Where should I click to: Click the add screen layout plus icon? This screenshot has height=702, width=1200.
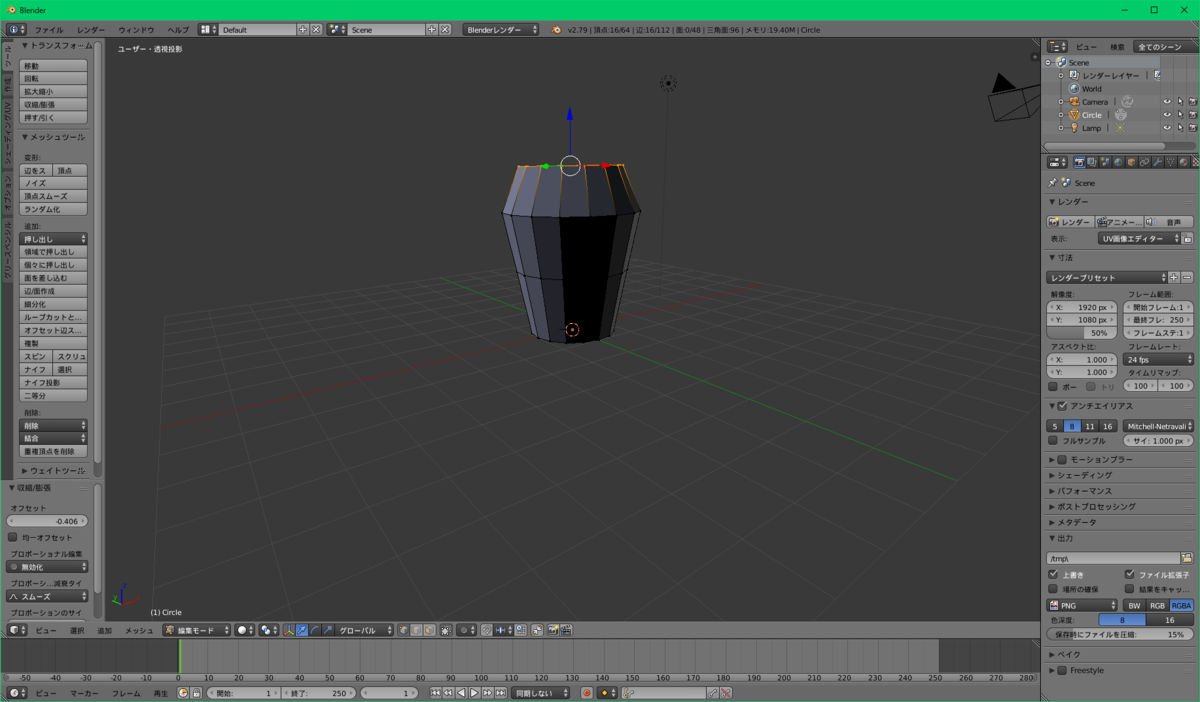[x=303, y=30]
